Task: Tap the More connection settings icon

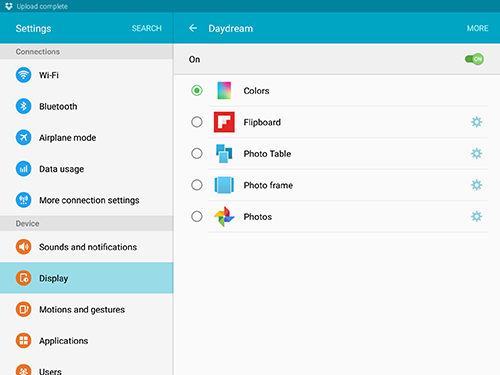Action: (23, 200)
